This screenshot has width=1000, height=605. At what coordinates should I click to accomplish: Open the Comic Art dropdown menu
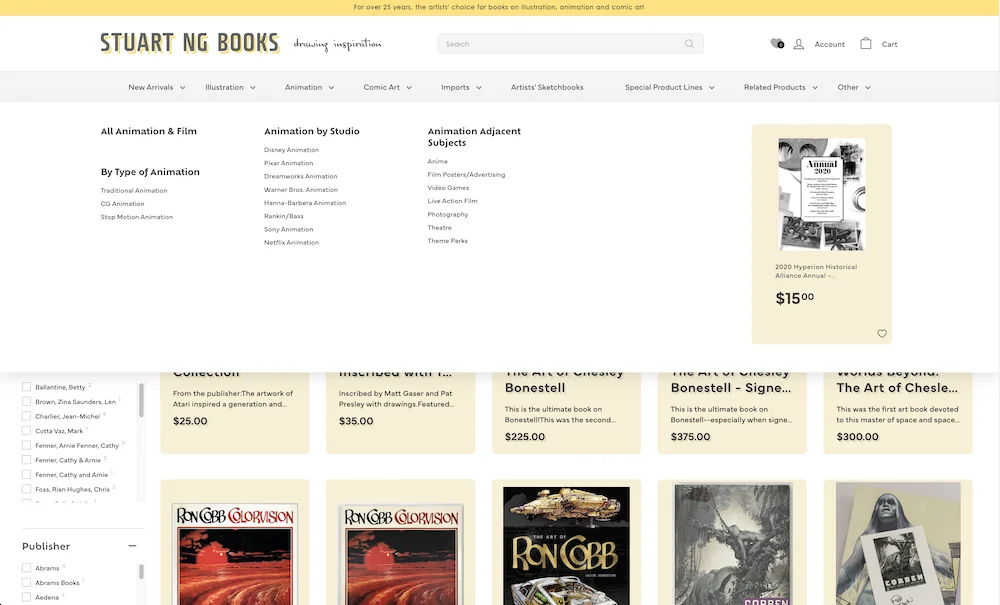(388, 87)
